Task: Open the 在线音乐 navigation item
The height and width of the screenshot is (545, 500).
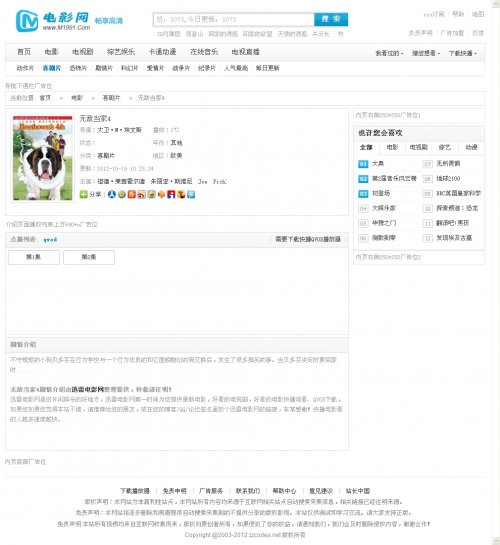Action: (204, 52)
